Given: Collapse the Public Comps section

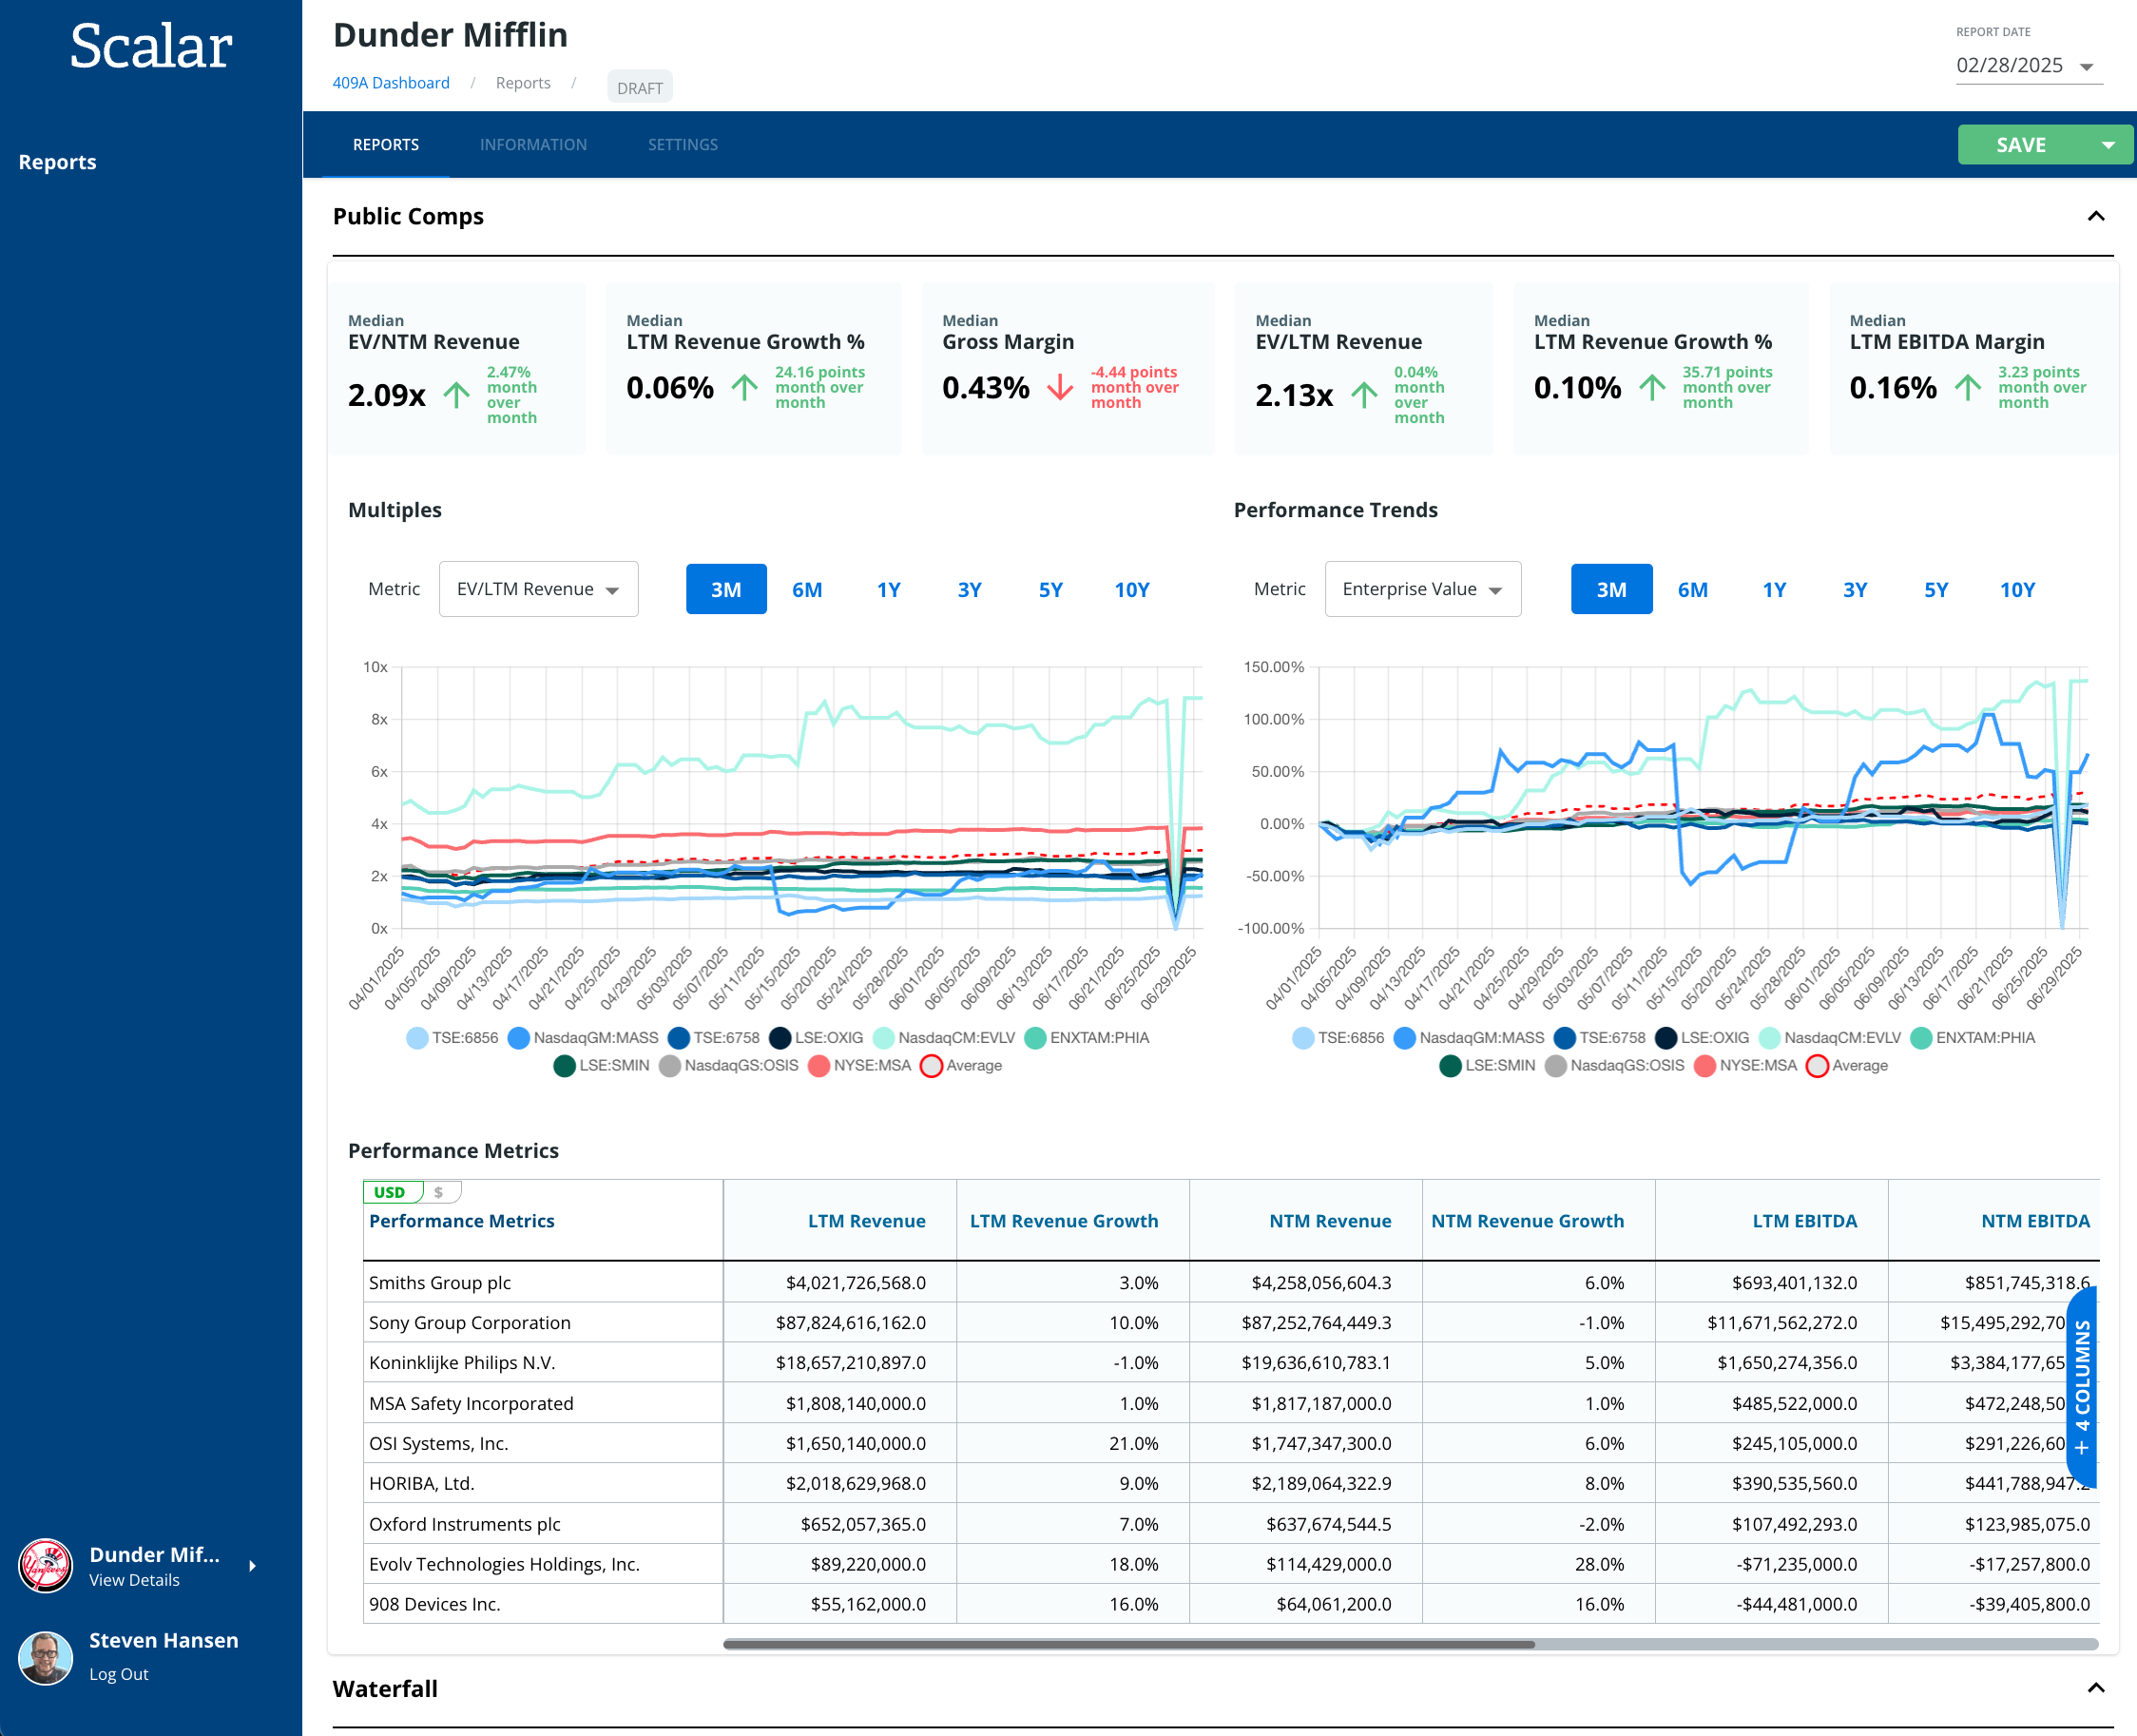Looking at the screenshot, I should pyautogui.click(x=2096, y=216).
